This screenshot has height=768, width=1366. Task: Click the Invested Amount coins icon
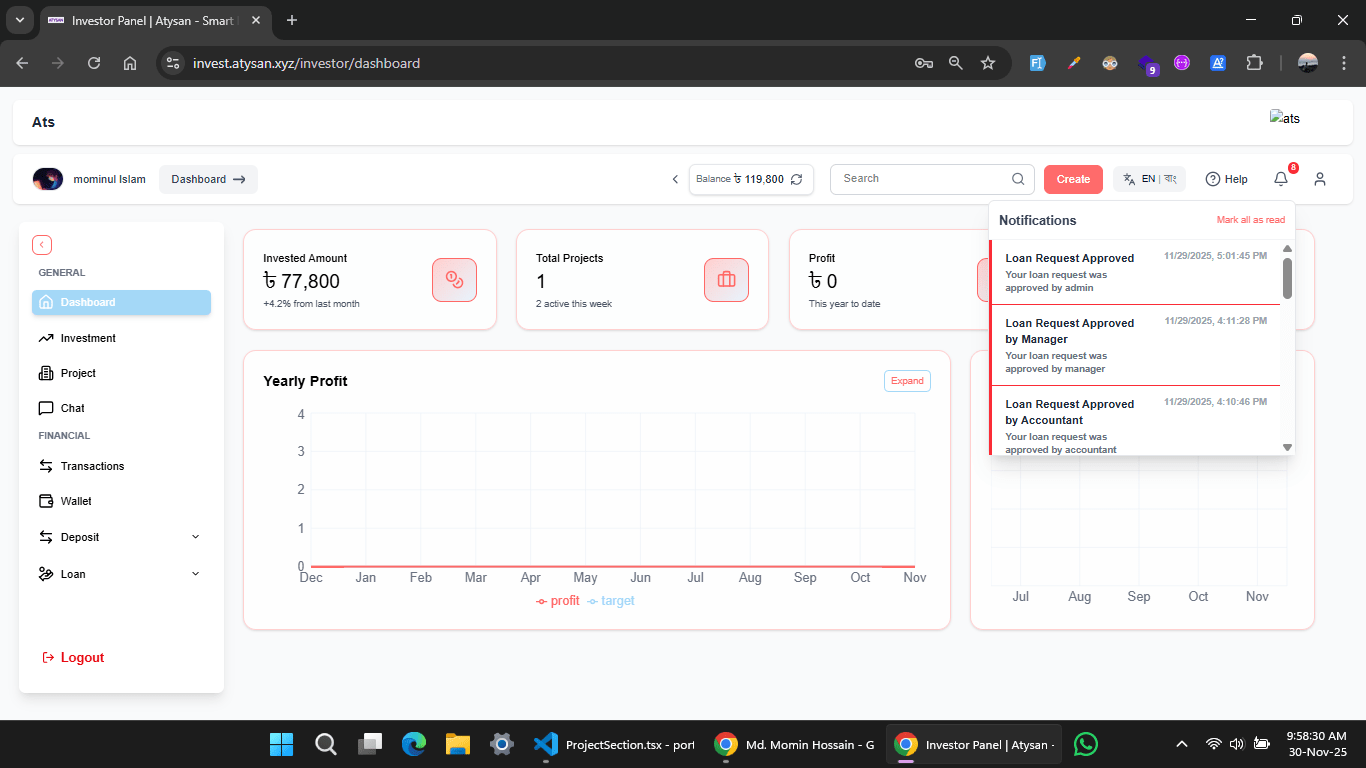[x=454, y=279]
